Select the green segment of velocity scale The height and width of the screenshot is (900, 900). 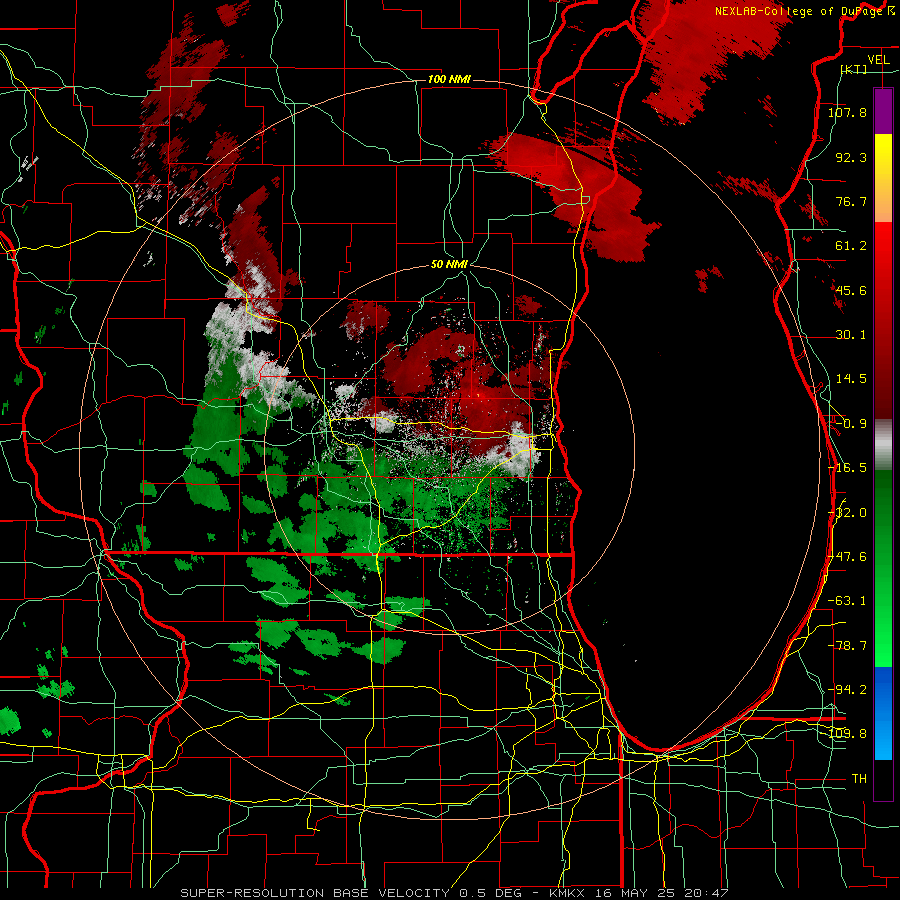point(883,569)
